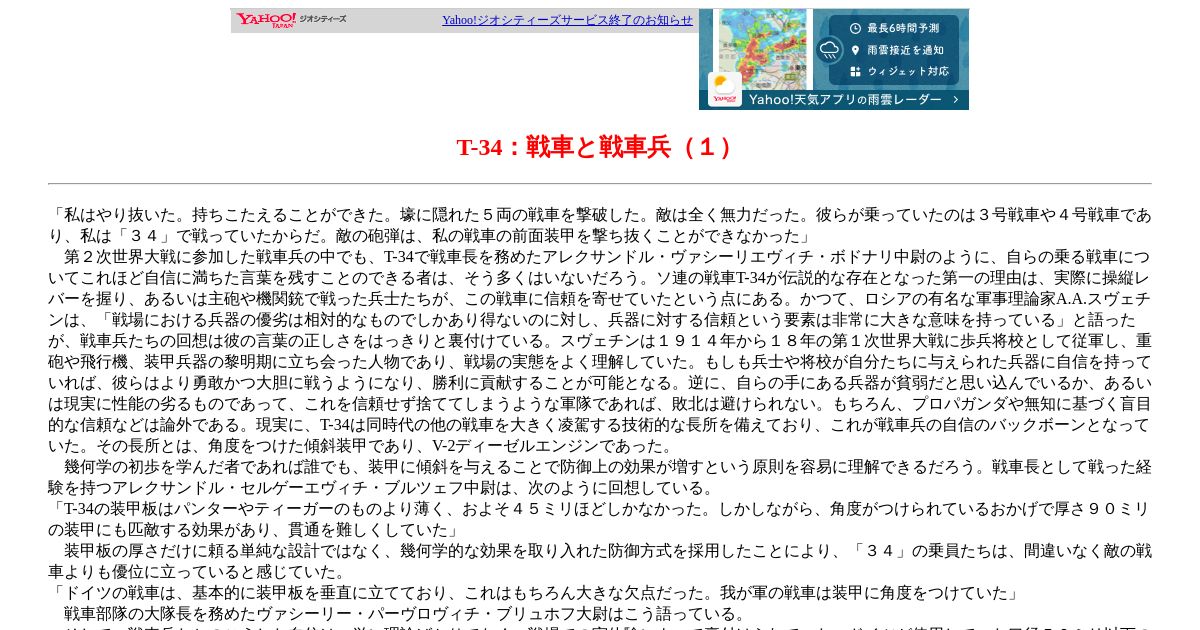Click the quote starting 「T-34の装甲板はパンターや
The height and width of the screenshot is (630, 1200).
click(600, 509)
